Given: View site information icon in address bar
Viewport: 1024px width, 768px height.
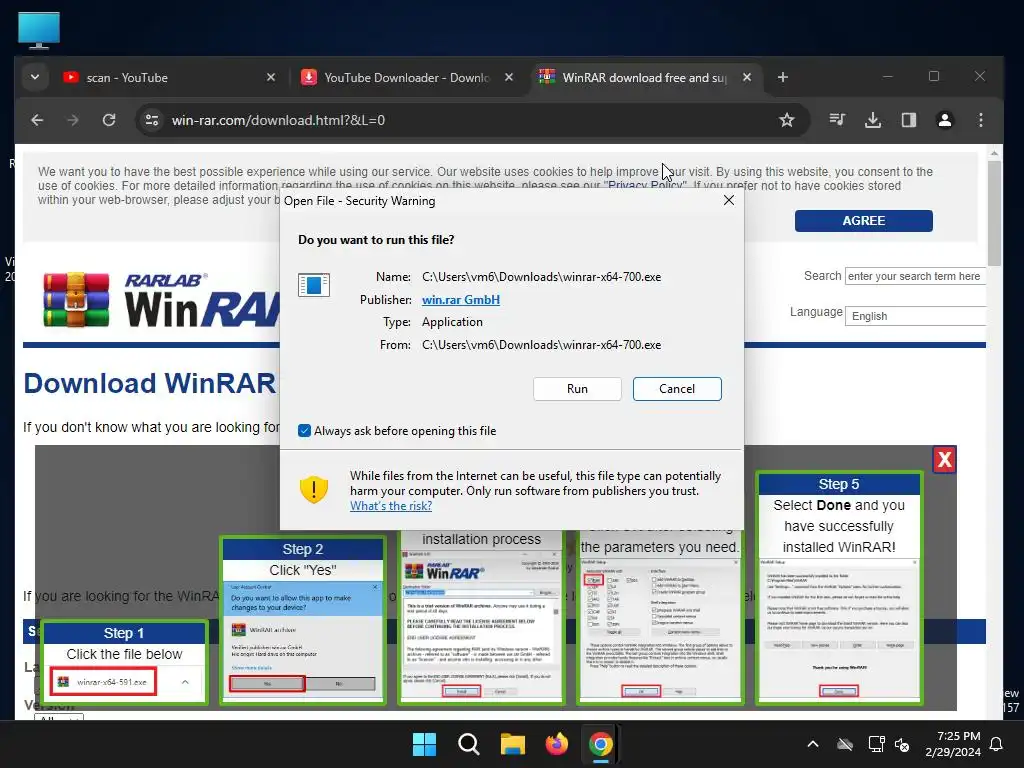Looking at the screenshot, I should (152, 120).
